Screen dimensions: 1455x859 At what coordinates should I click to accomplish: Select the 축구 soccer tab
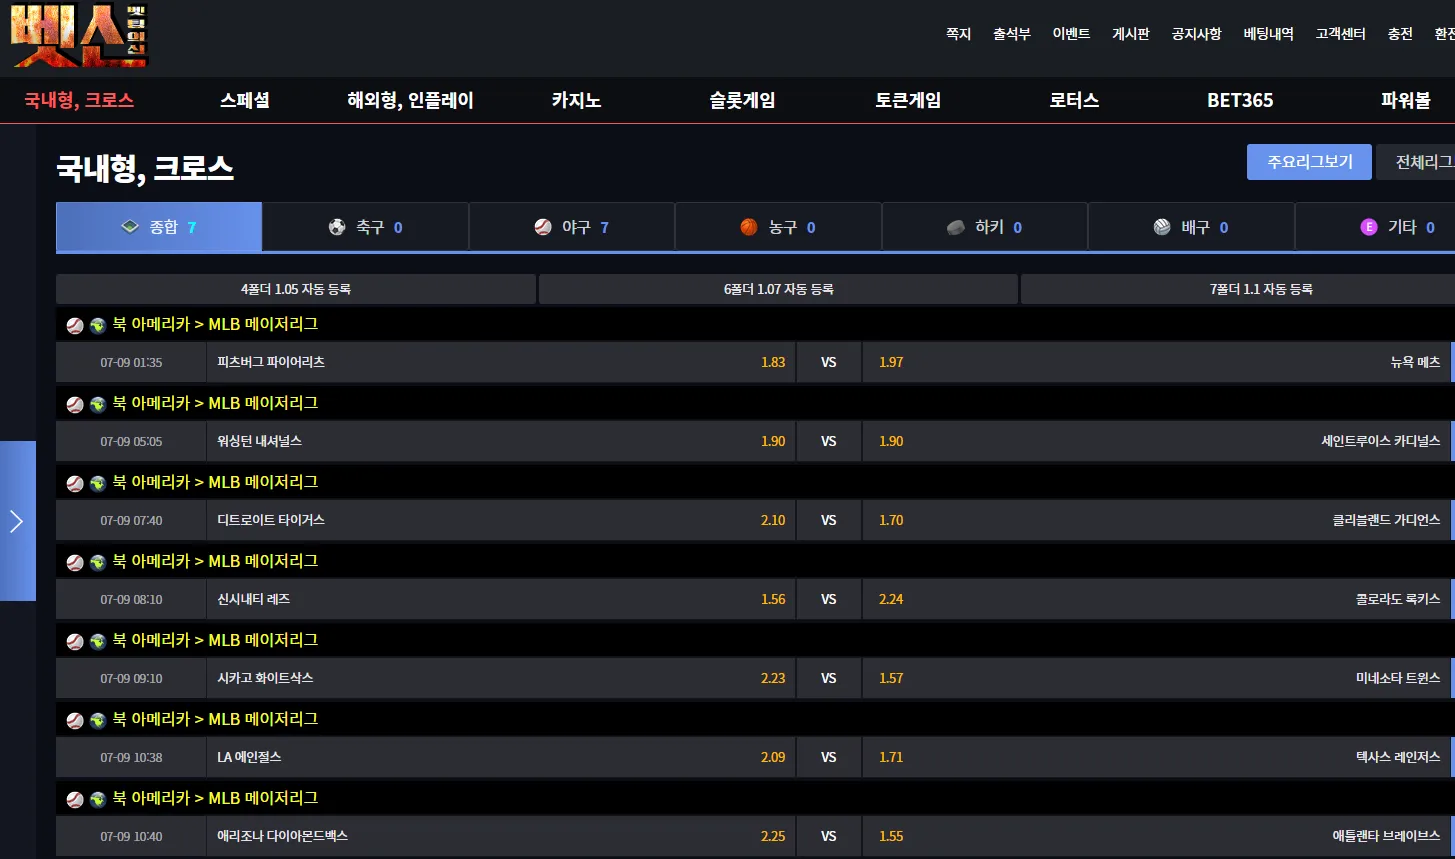(365, 227)
